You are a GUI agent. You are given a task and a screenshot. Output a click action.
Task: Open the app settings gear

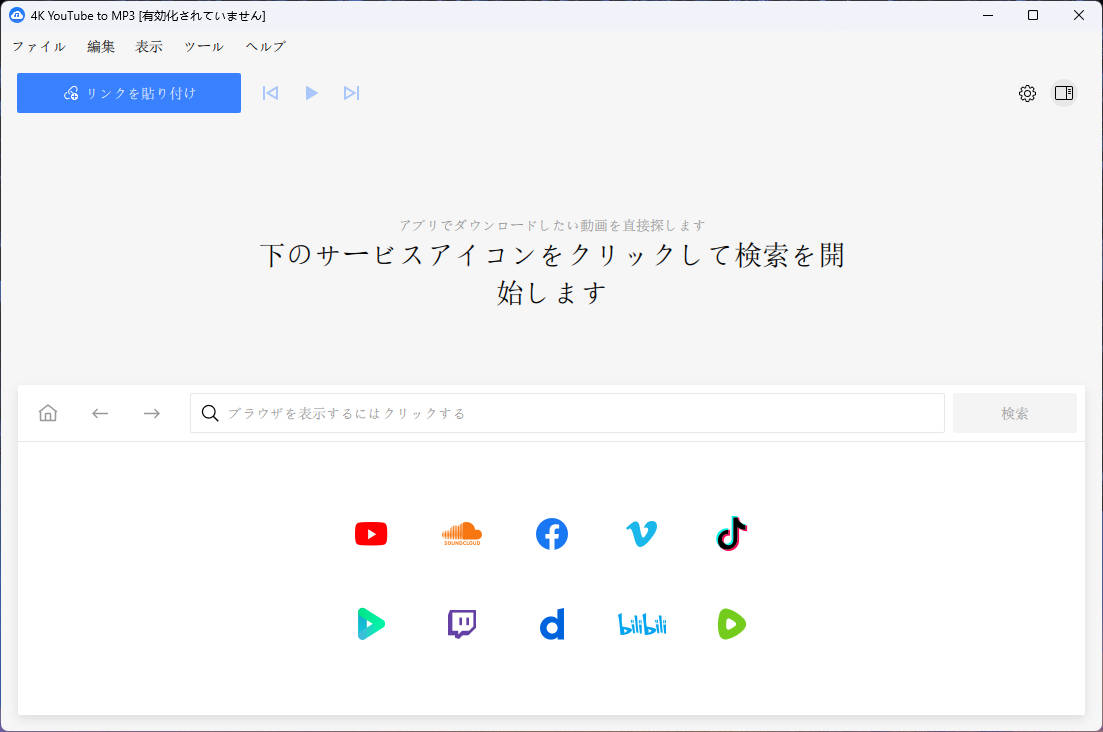click(1027, 92)
